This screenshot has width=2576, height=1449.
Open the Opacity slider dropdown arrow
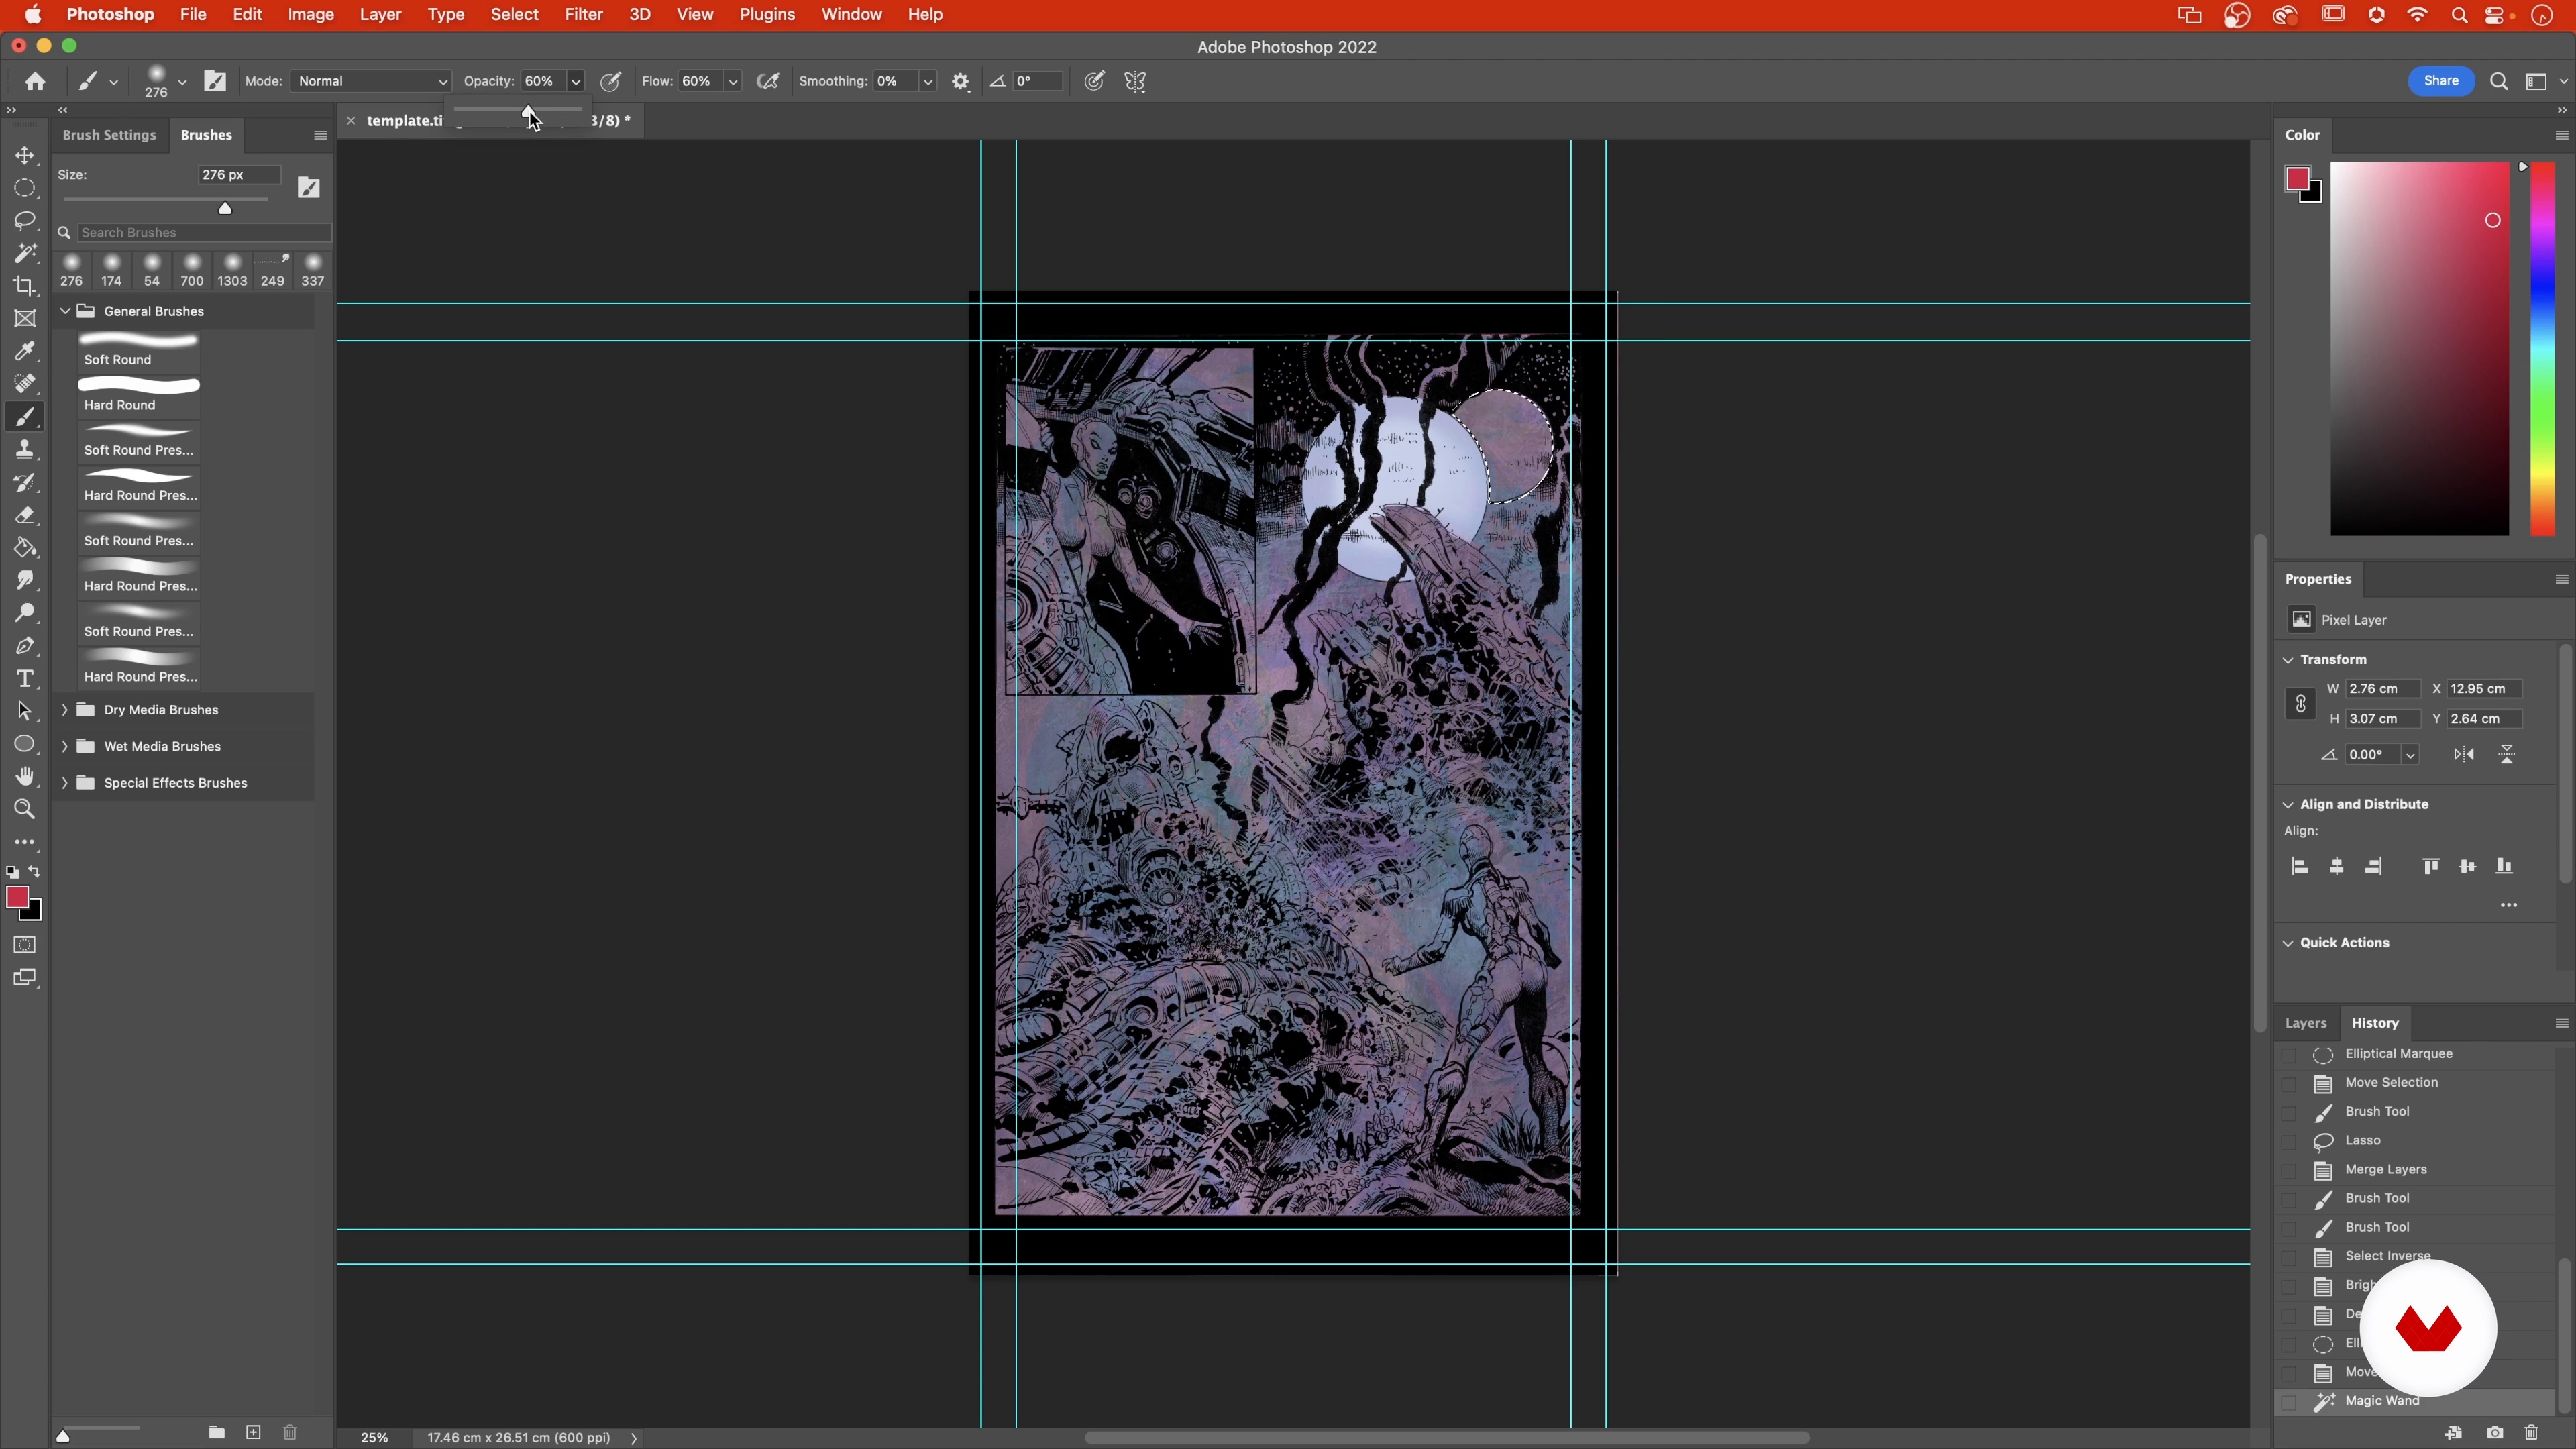click(x=575, y=82)
